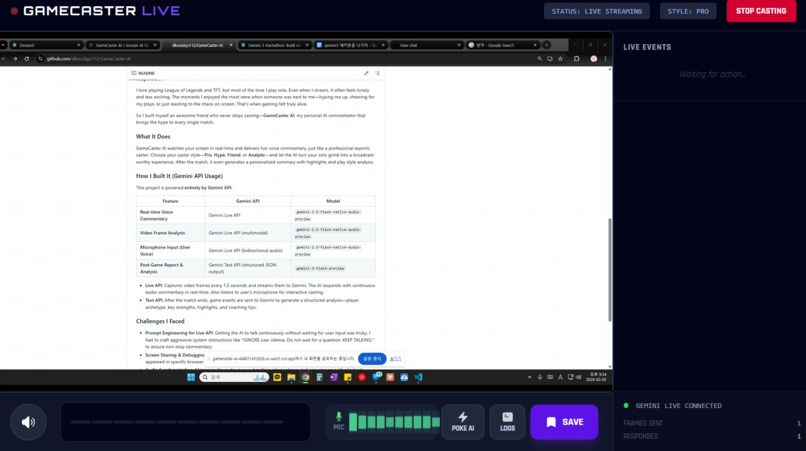Go back in the browser preview
The height and width of the screenshot is (451, 806).
[x=4, y=59]
